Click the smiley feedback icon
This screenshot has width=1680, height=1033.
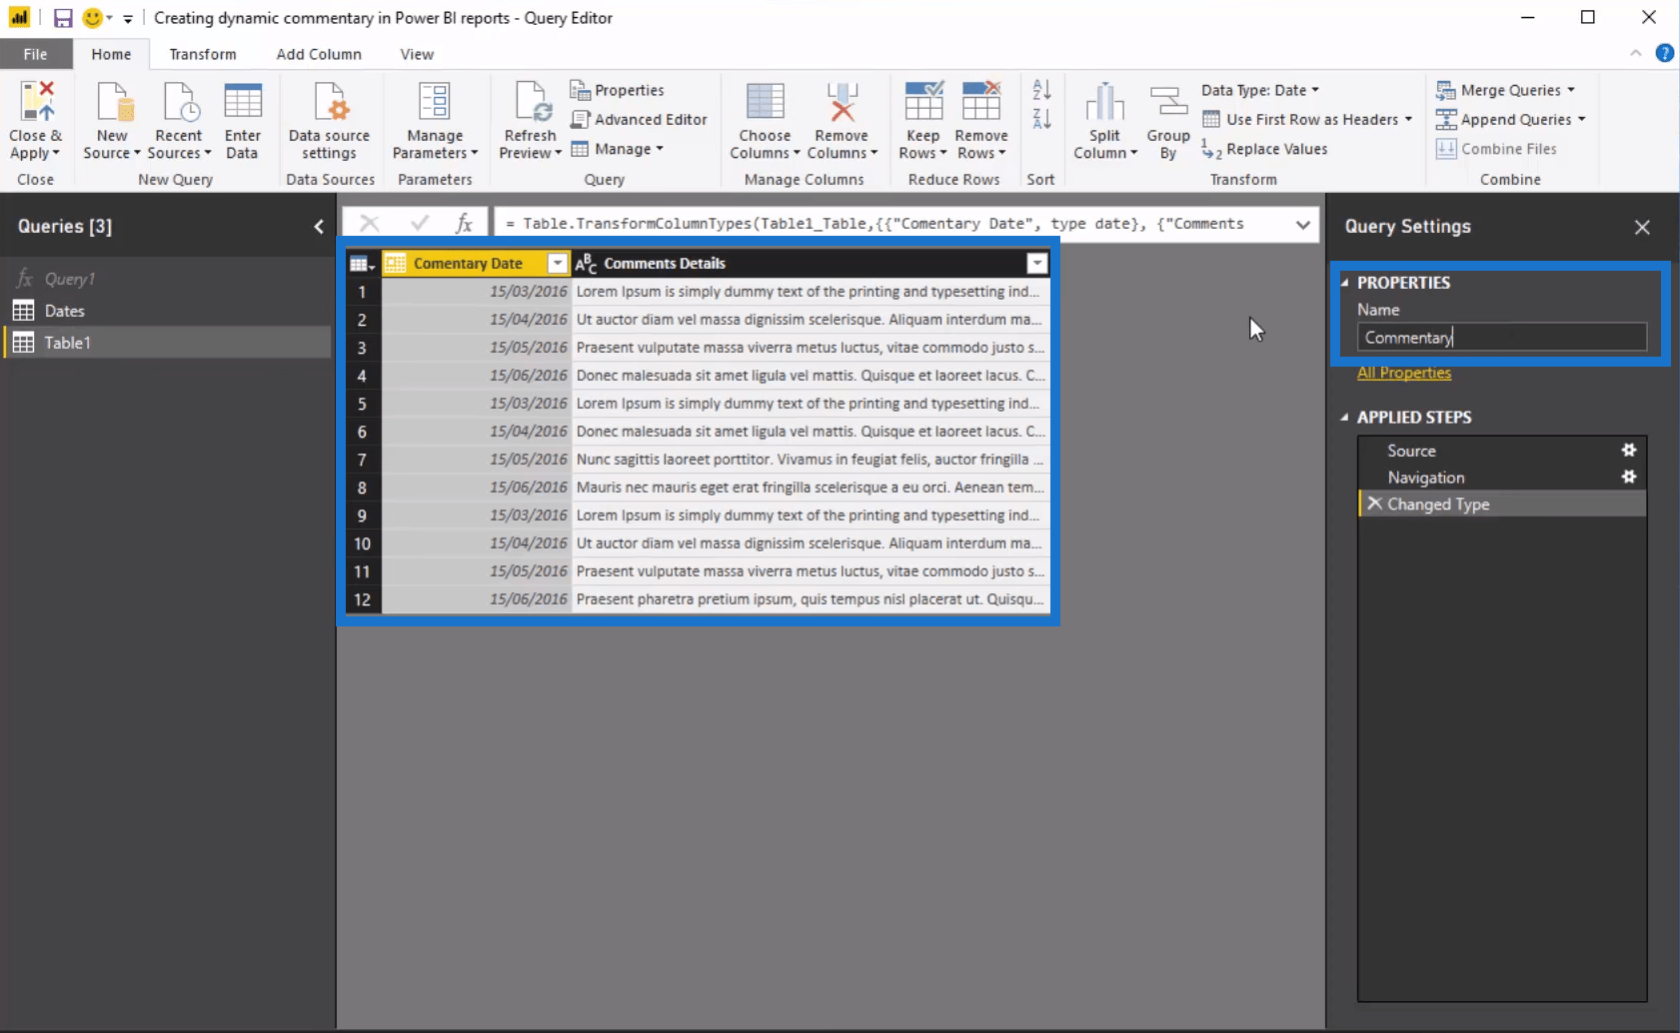click(x=92, y=18)
